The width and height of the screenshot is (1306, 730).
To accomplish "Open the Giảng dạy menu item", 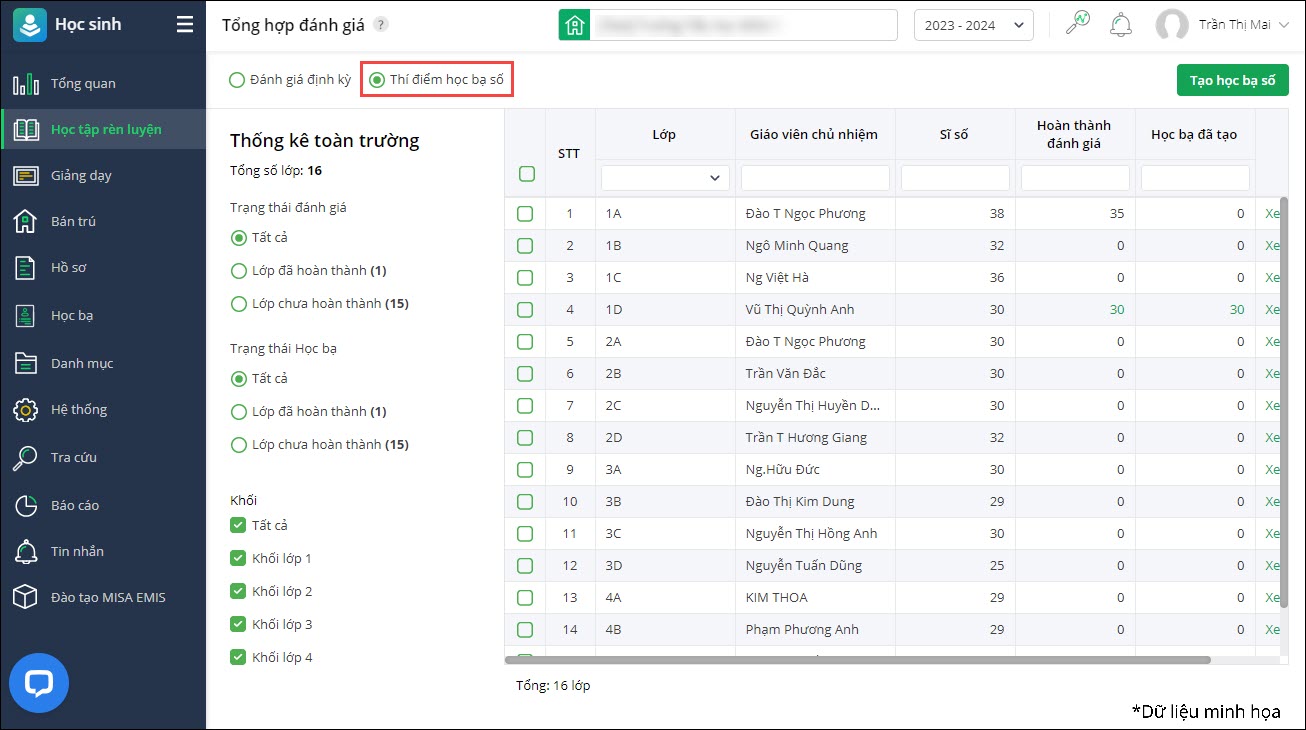I will (81, 175).
